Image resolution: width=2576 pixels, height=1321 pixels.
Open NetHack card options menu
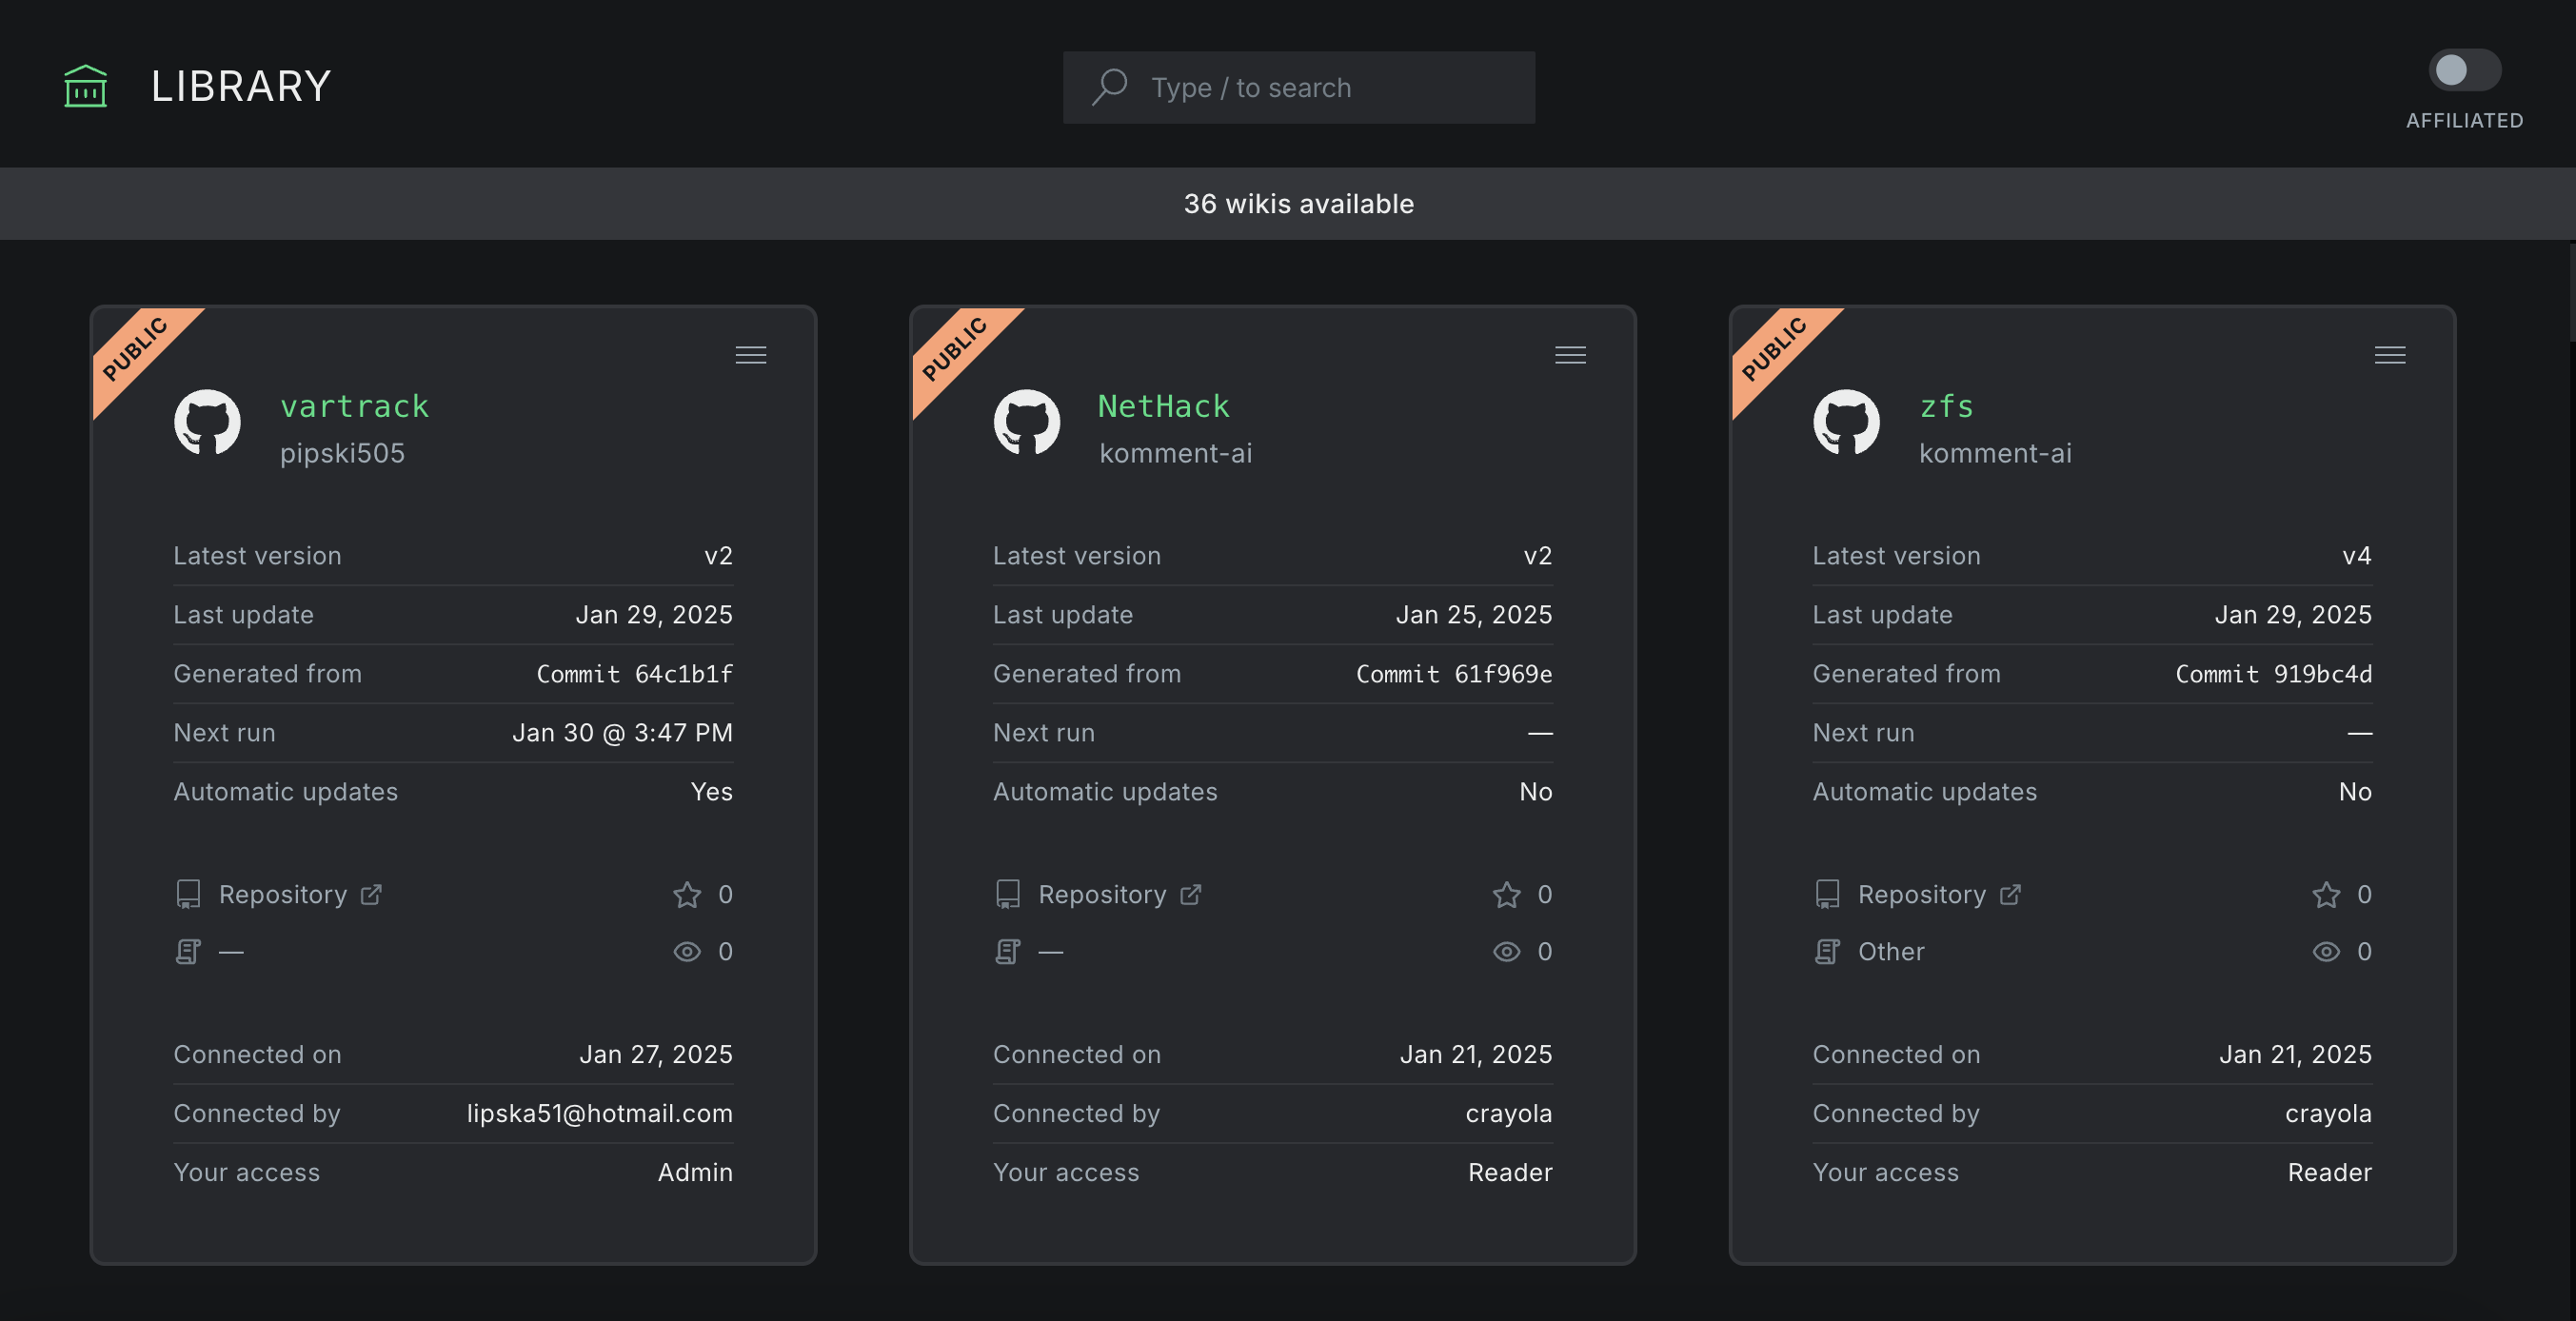(x=1570, y=354)
